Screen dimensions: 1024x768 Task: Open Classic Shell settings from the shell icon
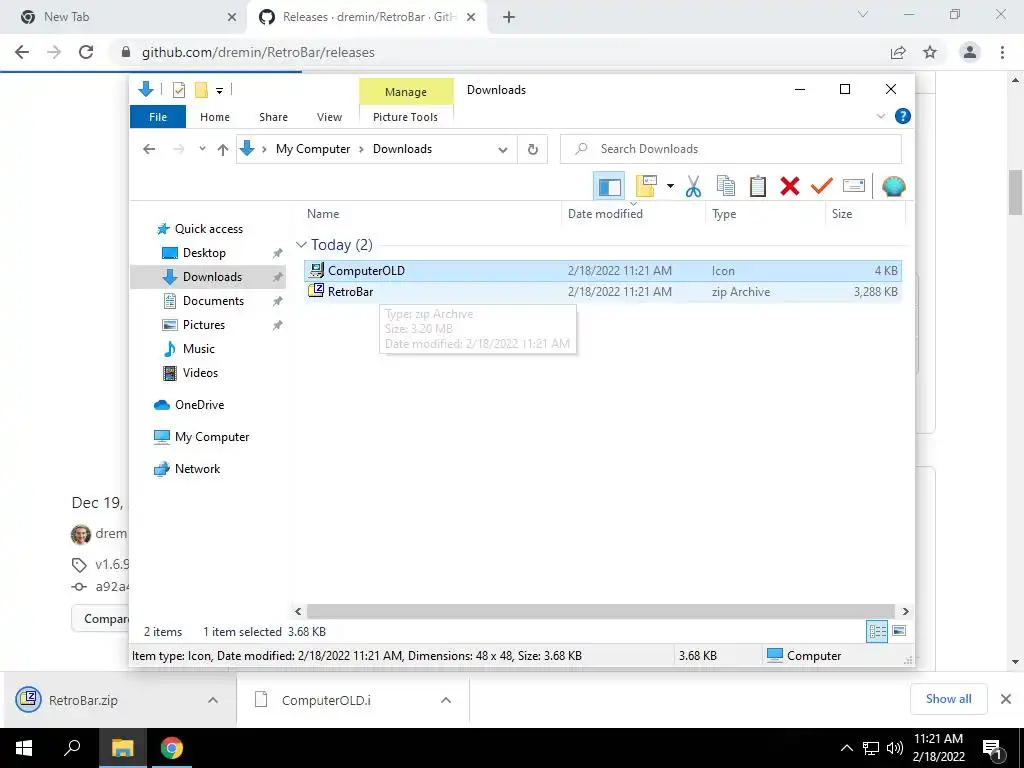[893, 187]
